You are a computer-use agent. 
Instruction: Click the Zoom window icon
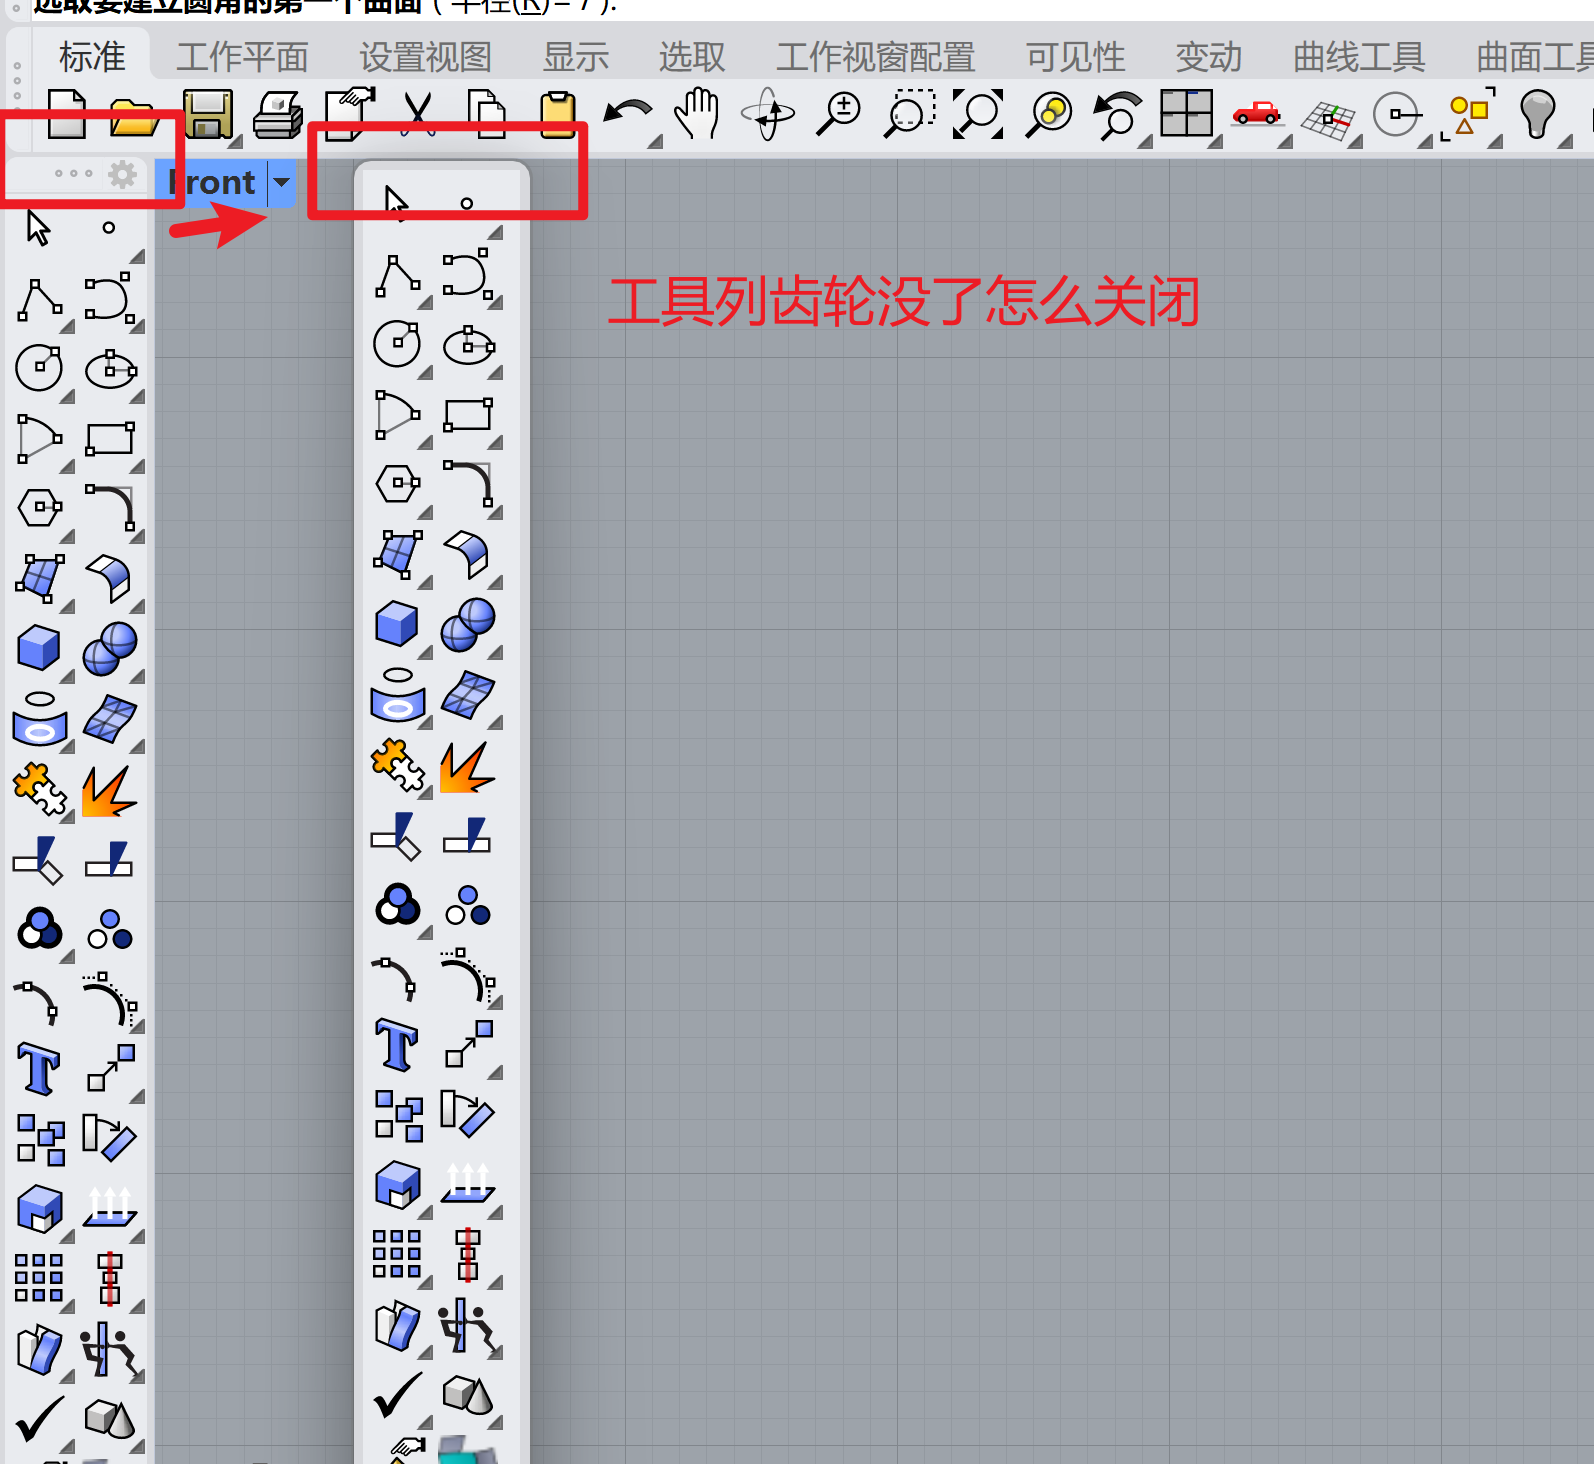tap(909, 114)
